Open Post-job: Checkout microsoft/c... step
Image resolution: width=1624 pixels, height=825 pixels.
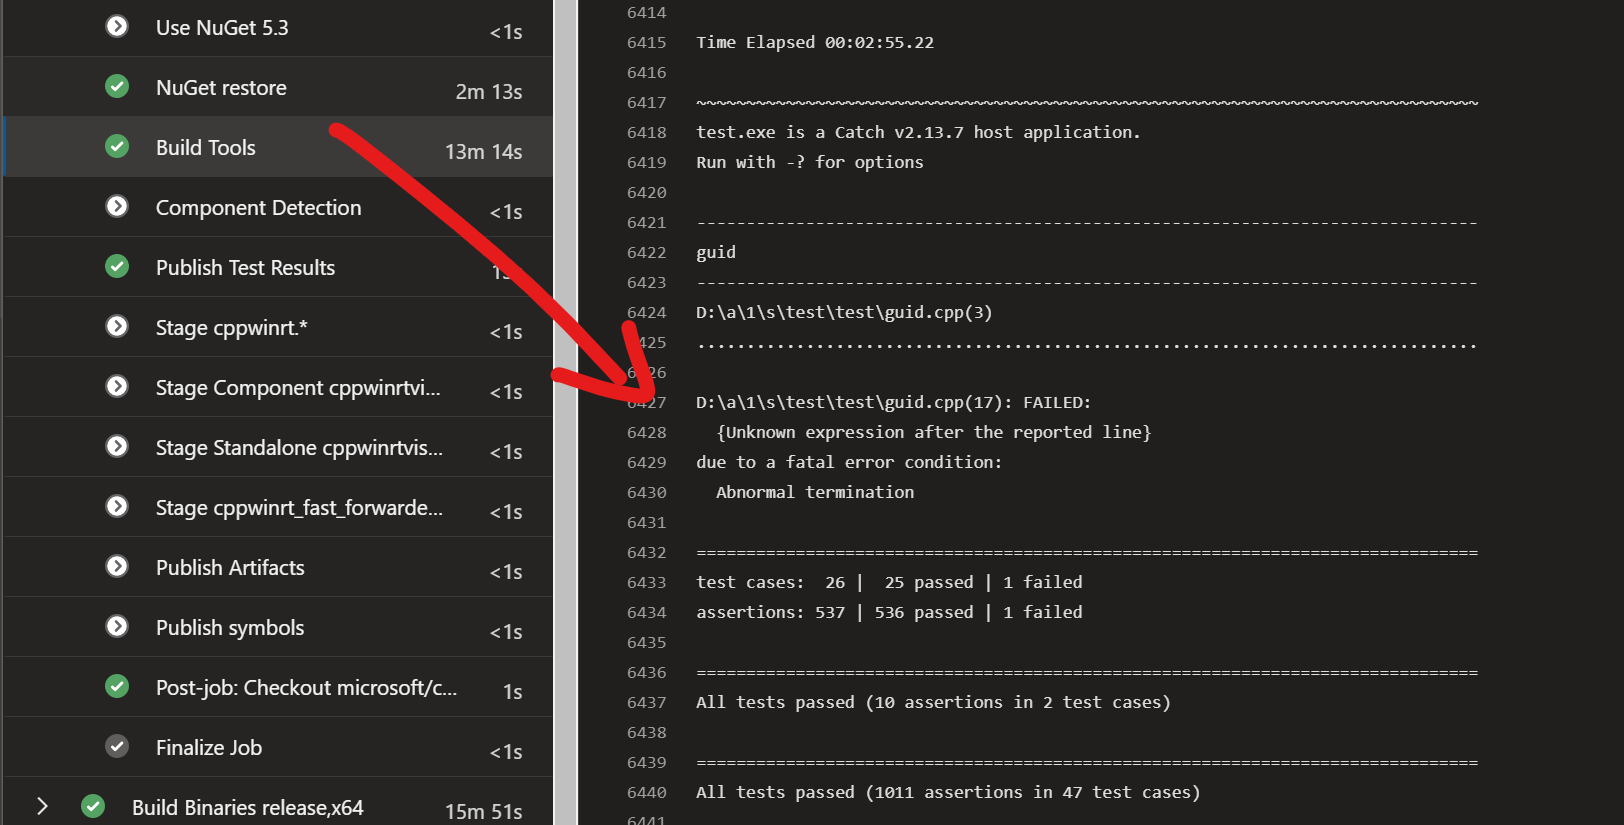pos(278,687)
